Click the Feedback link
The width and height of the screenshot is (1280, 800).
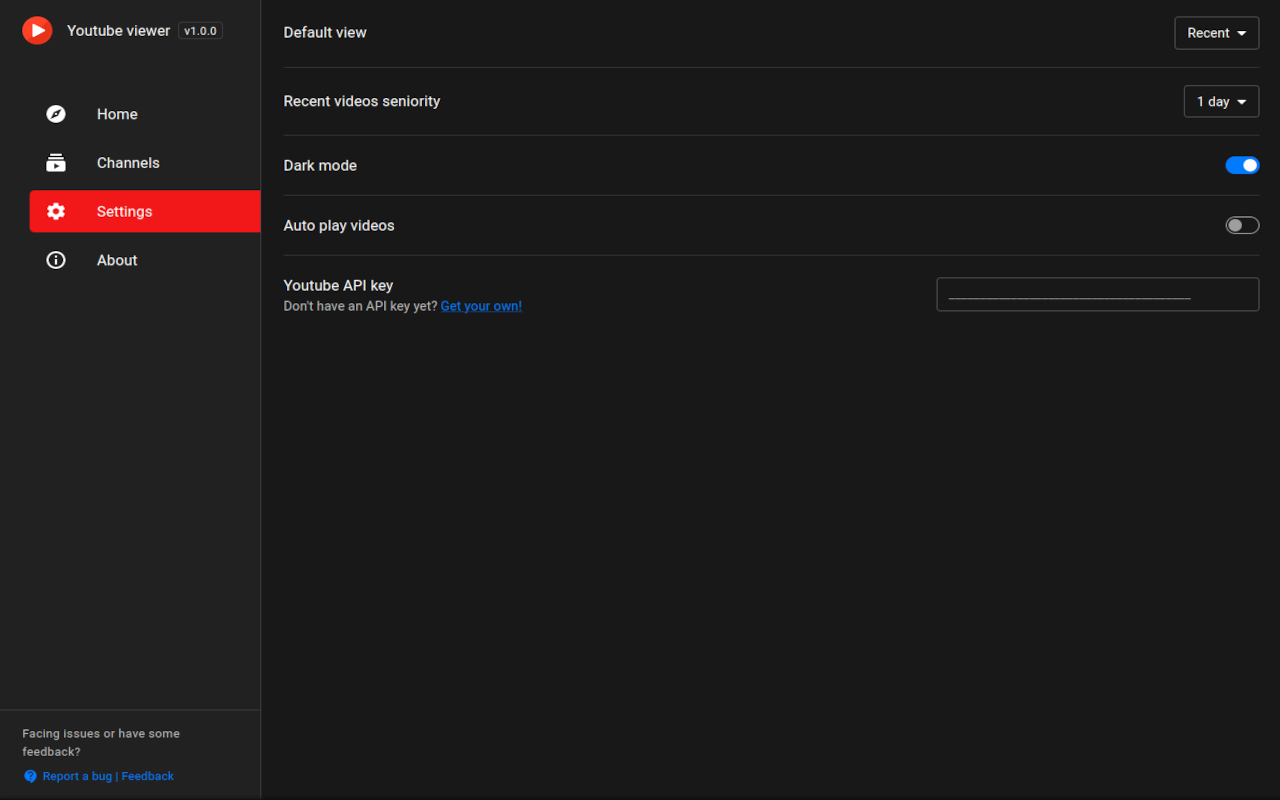[148, 776]
